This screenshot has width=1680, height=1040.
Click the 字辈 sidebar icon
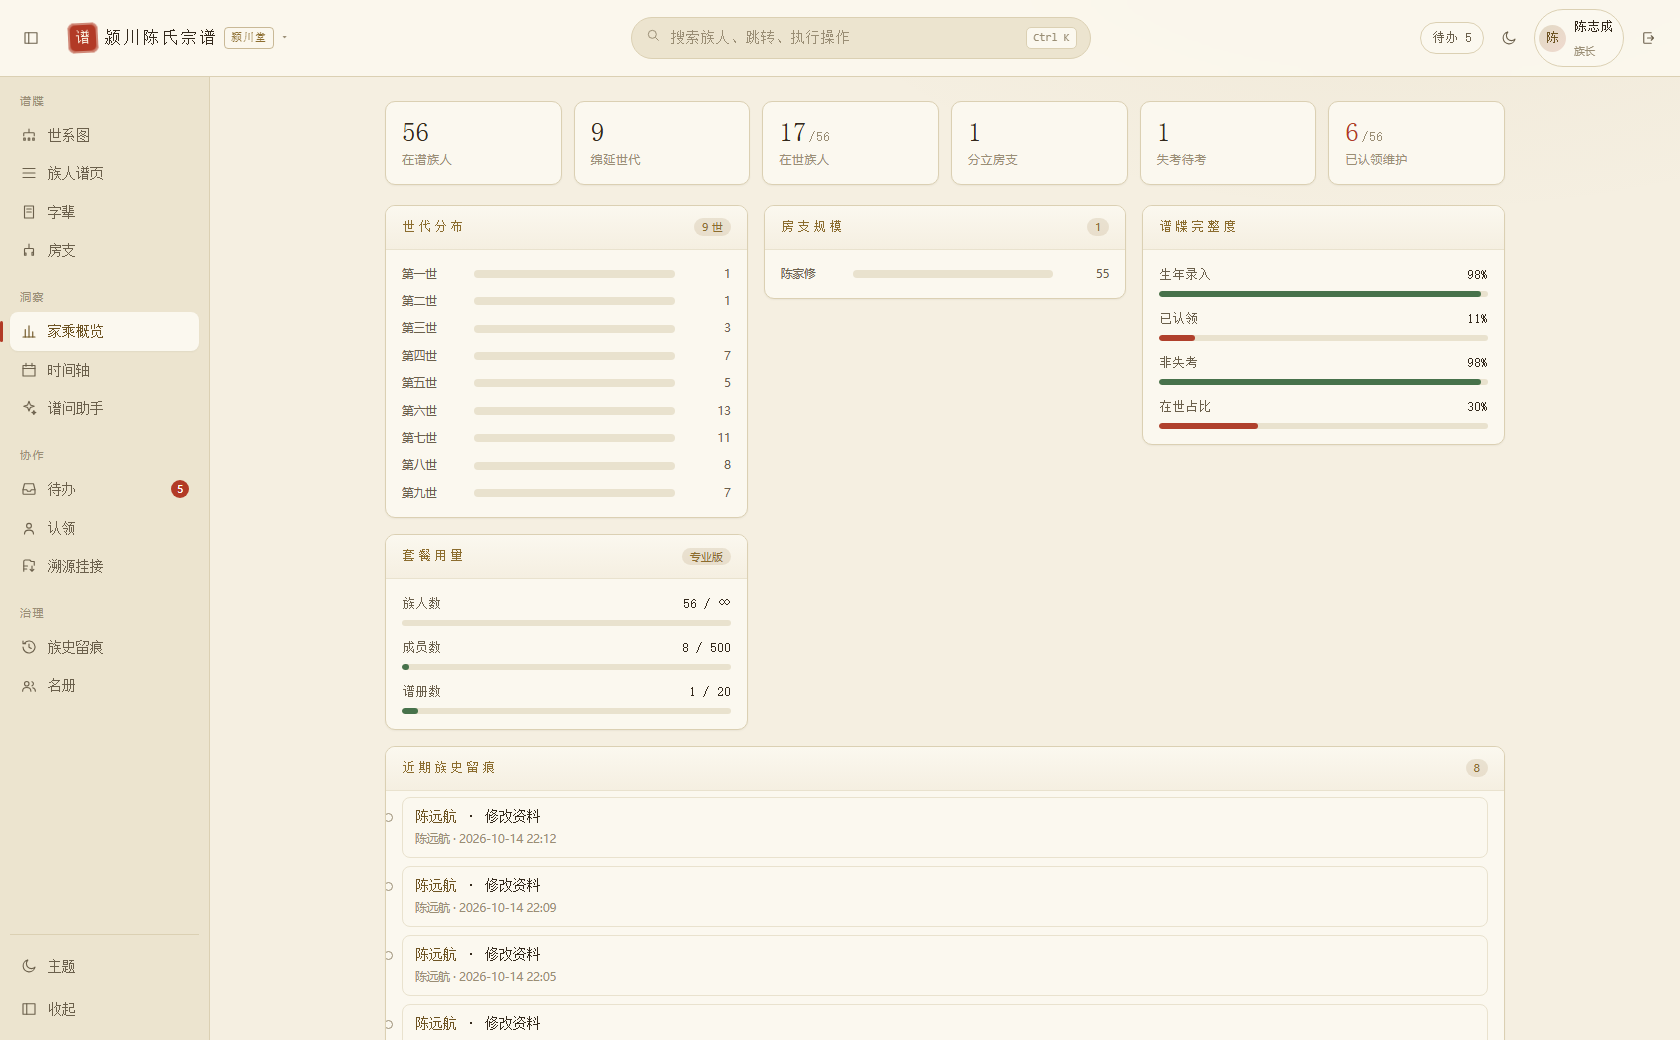29,212
